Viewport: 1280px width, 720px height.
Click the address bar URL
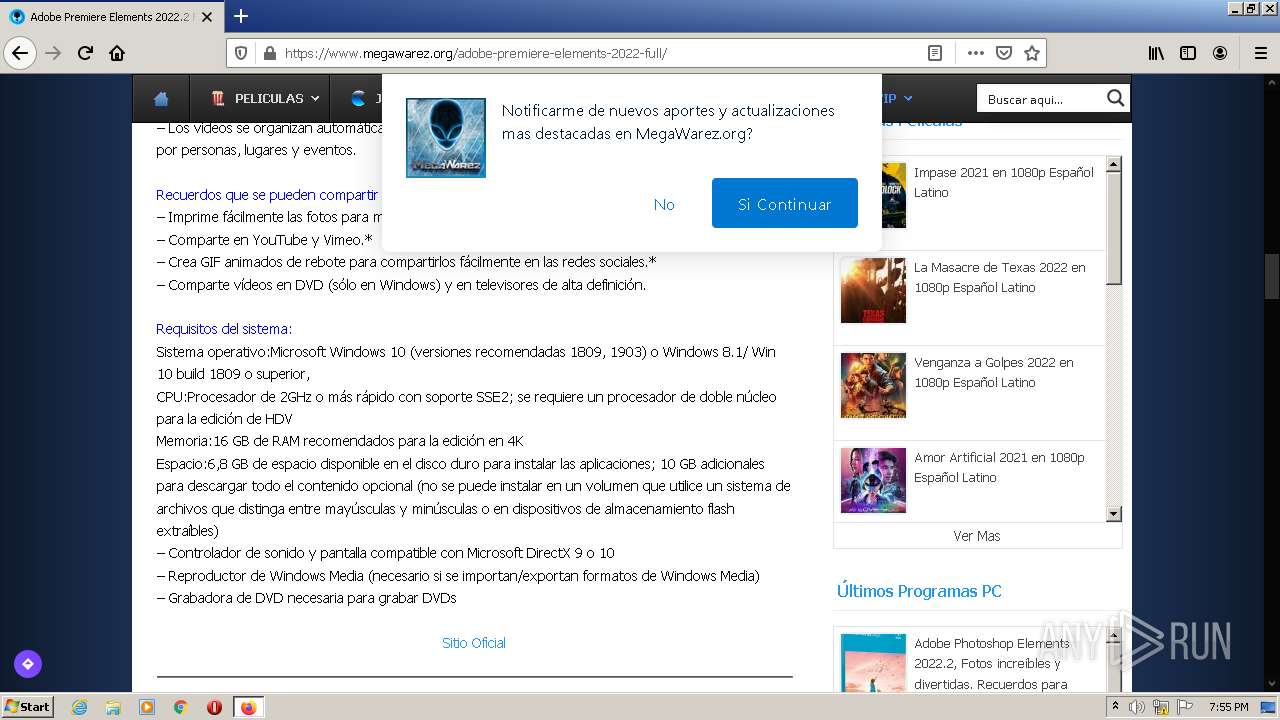pos(476,53)
